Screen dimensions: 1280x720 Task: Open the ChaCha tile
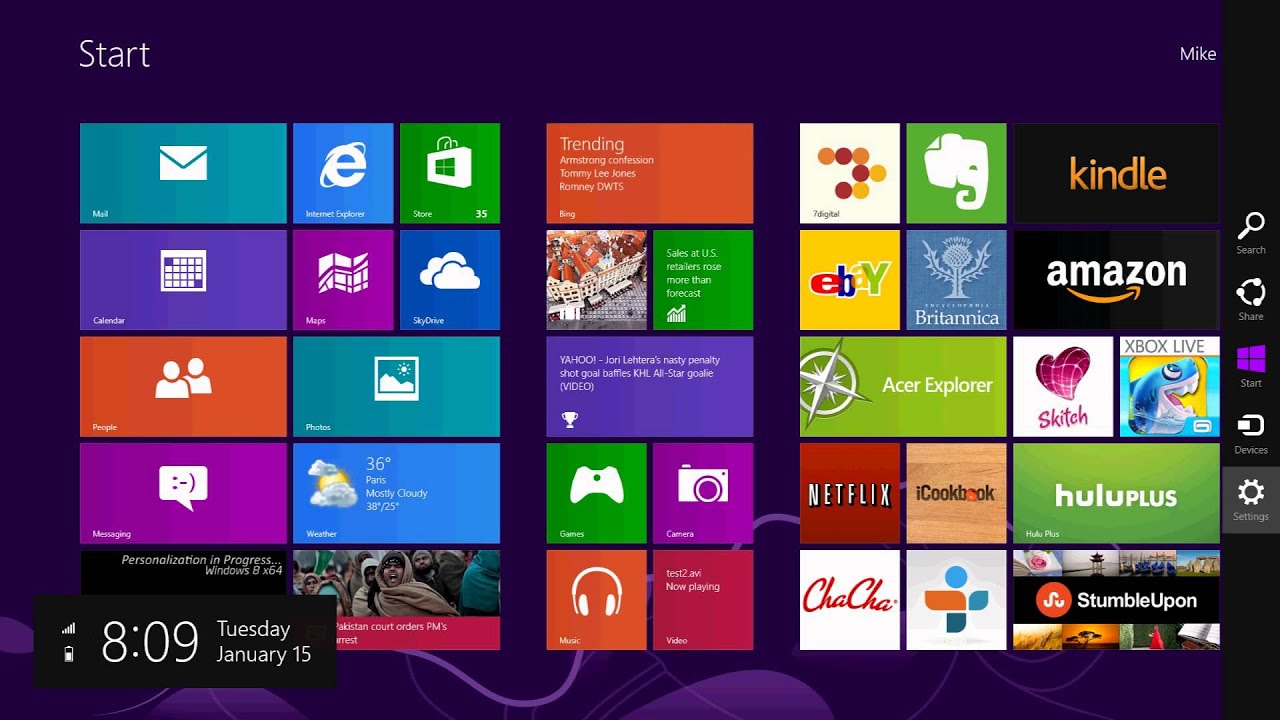[850, 600]
